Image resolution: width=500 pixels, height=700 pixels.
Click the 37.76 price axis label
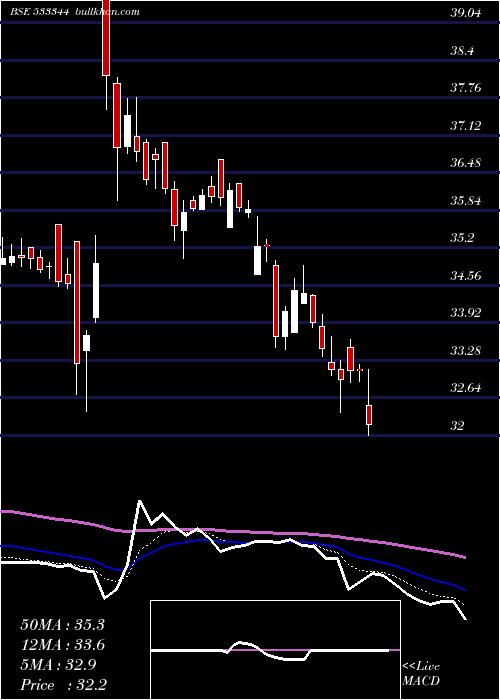(466, 88)
